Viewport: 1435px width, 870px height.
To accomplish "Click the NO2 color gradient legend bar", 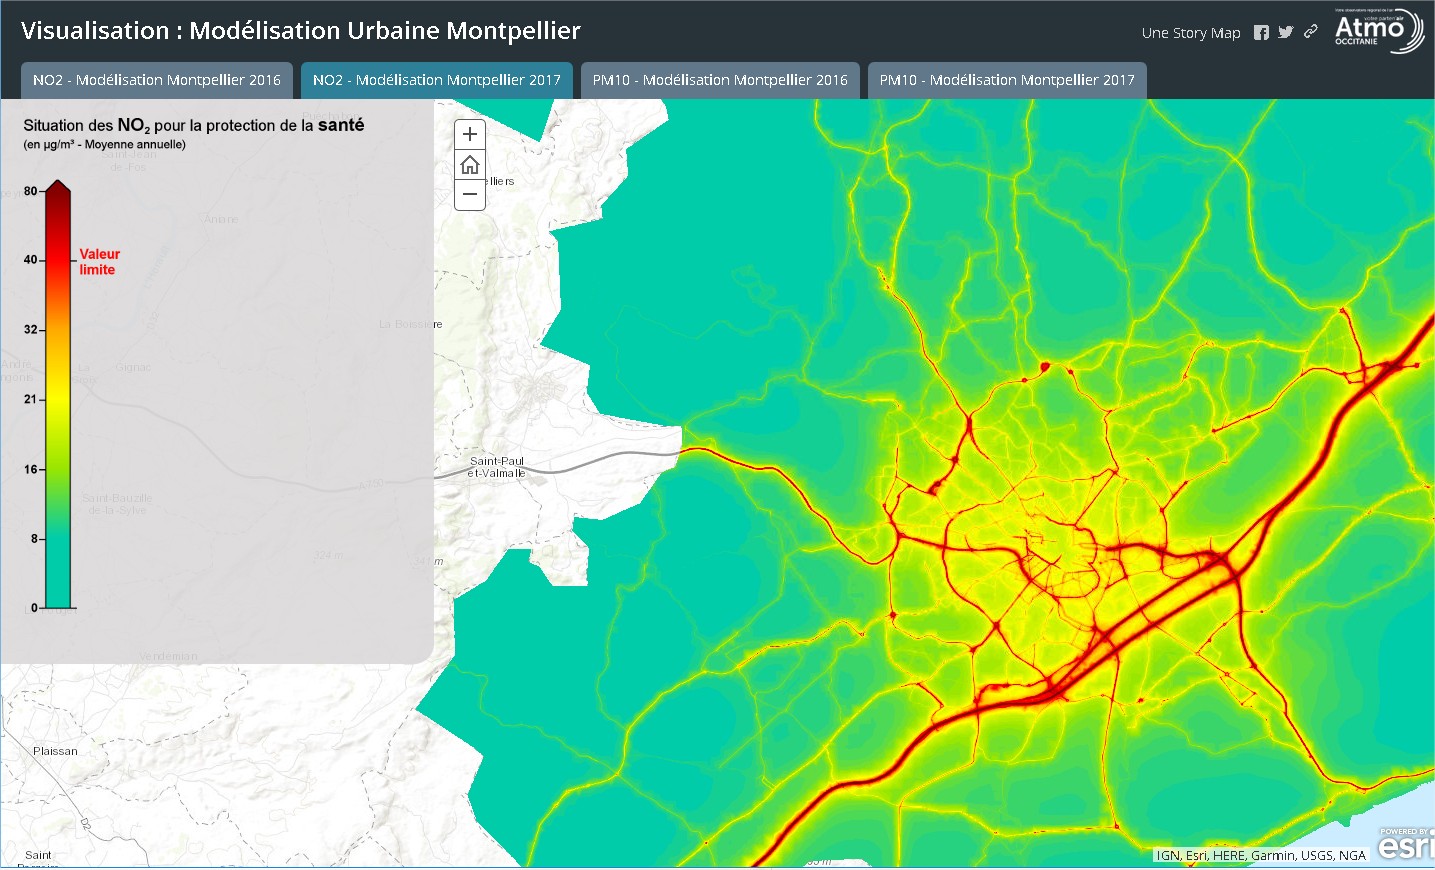I will point(58,394).
